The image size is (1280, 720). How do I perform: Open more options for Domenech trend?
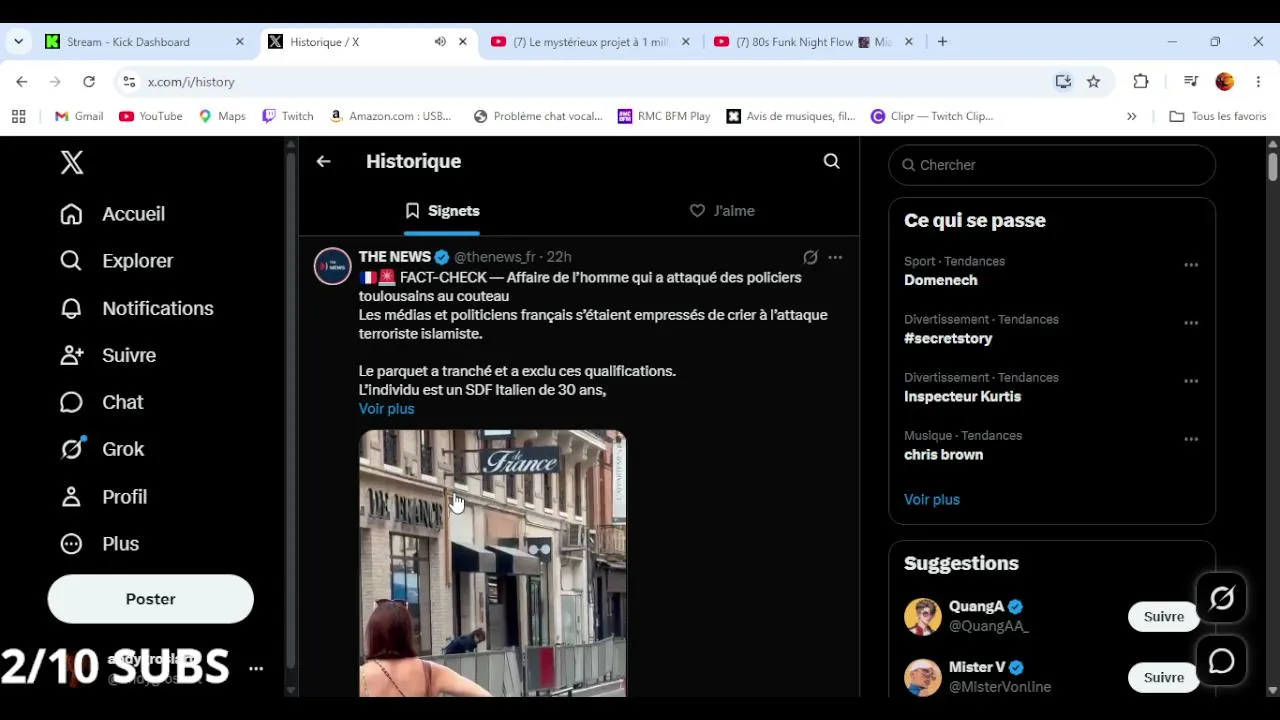click(x=1191, y=265)
